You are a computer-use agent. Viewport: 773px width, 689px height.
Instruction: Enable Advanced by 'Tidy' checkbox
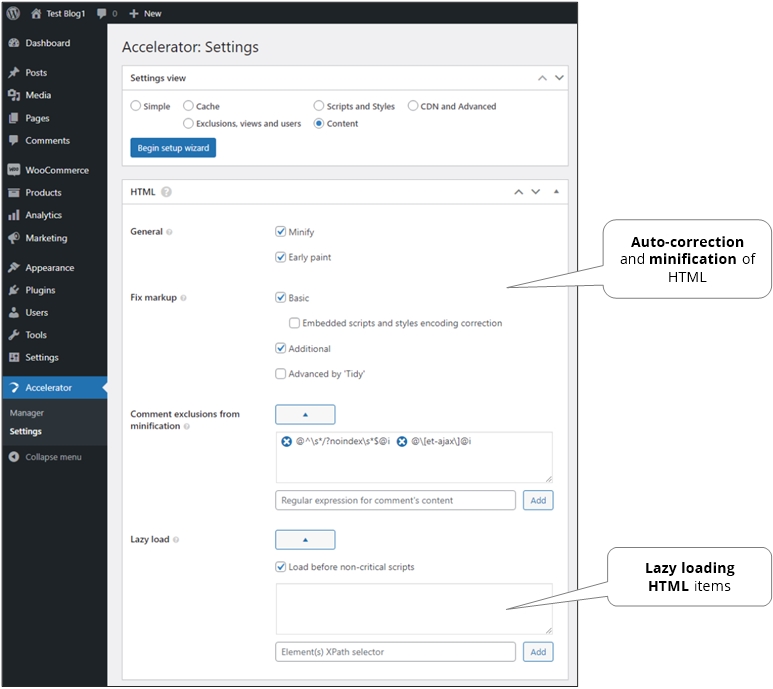coord(281,374)
